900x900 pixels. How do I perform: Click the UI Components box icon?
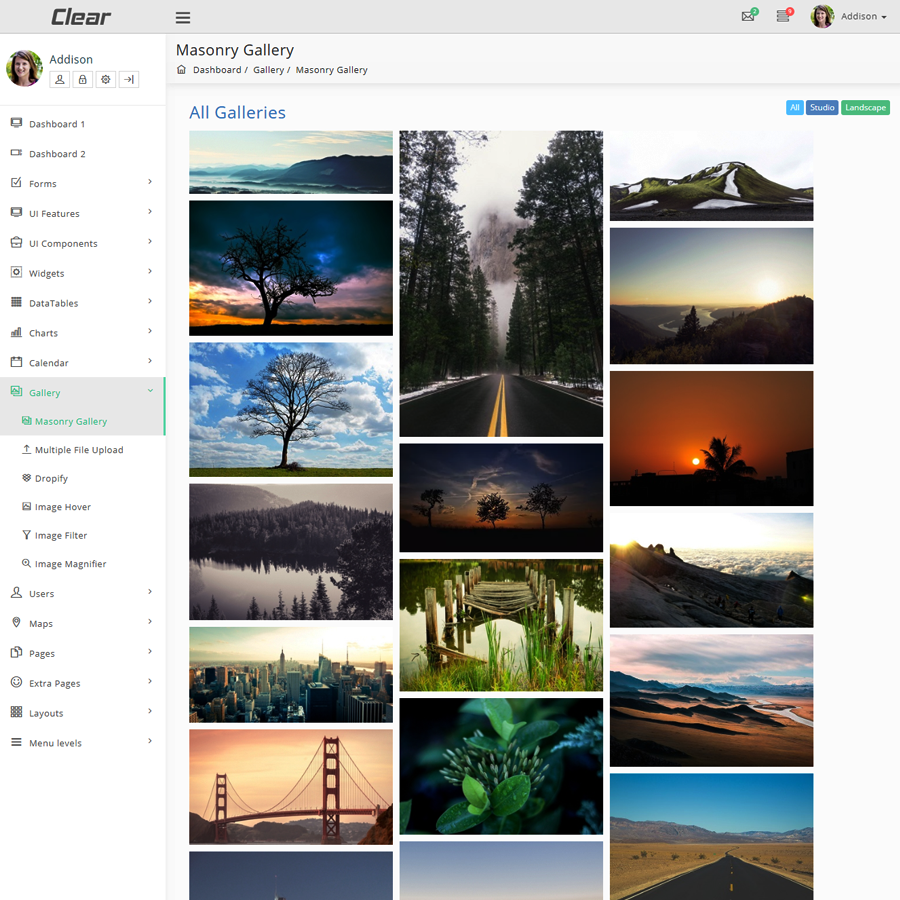(x=16, y=242)
